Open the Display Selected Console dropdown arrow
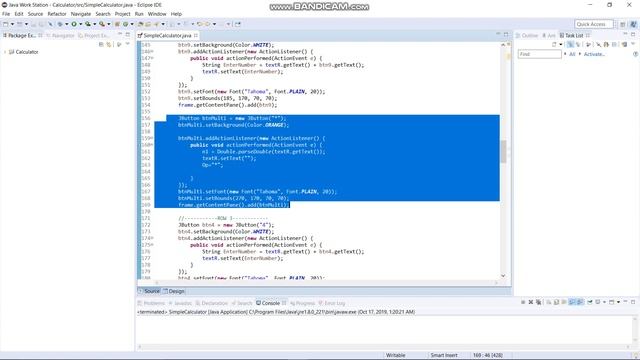Viewport: 640px width, 360px height. (604, 302)
